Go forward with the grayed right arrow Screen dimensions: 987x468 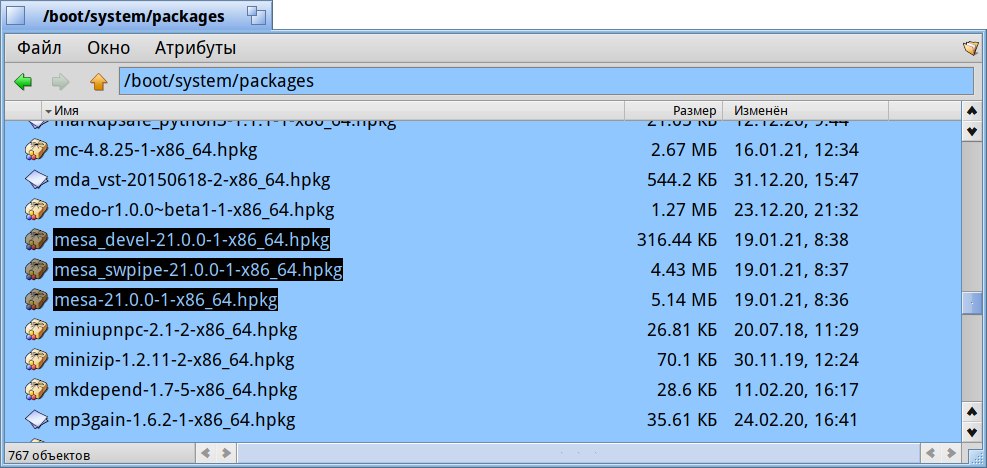pos(60,81)
